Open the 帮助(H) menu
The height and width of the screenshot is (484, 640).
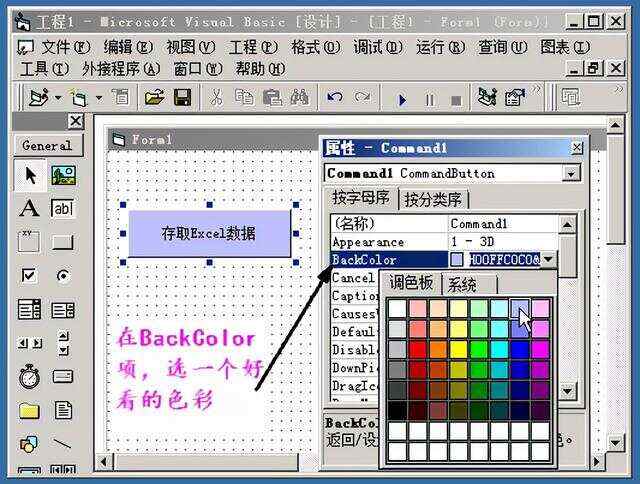click(x=260, y=69)
